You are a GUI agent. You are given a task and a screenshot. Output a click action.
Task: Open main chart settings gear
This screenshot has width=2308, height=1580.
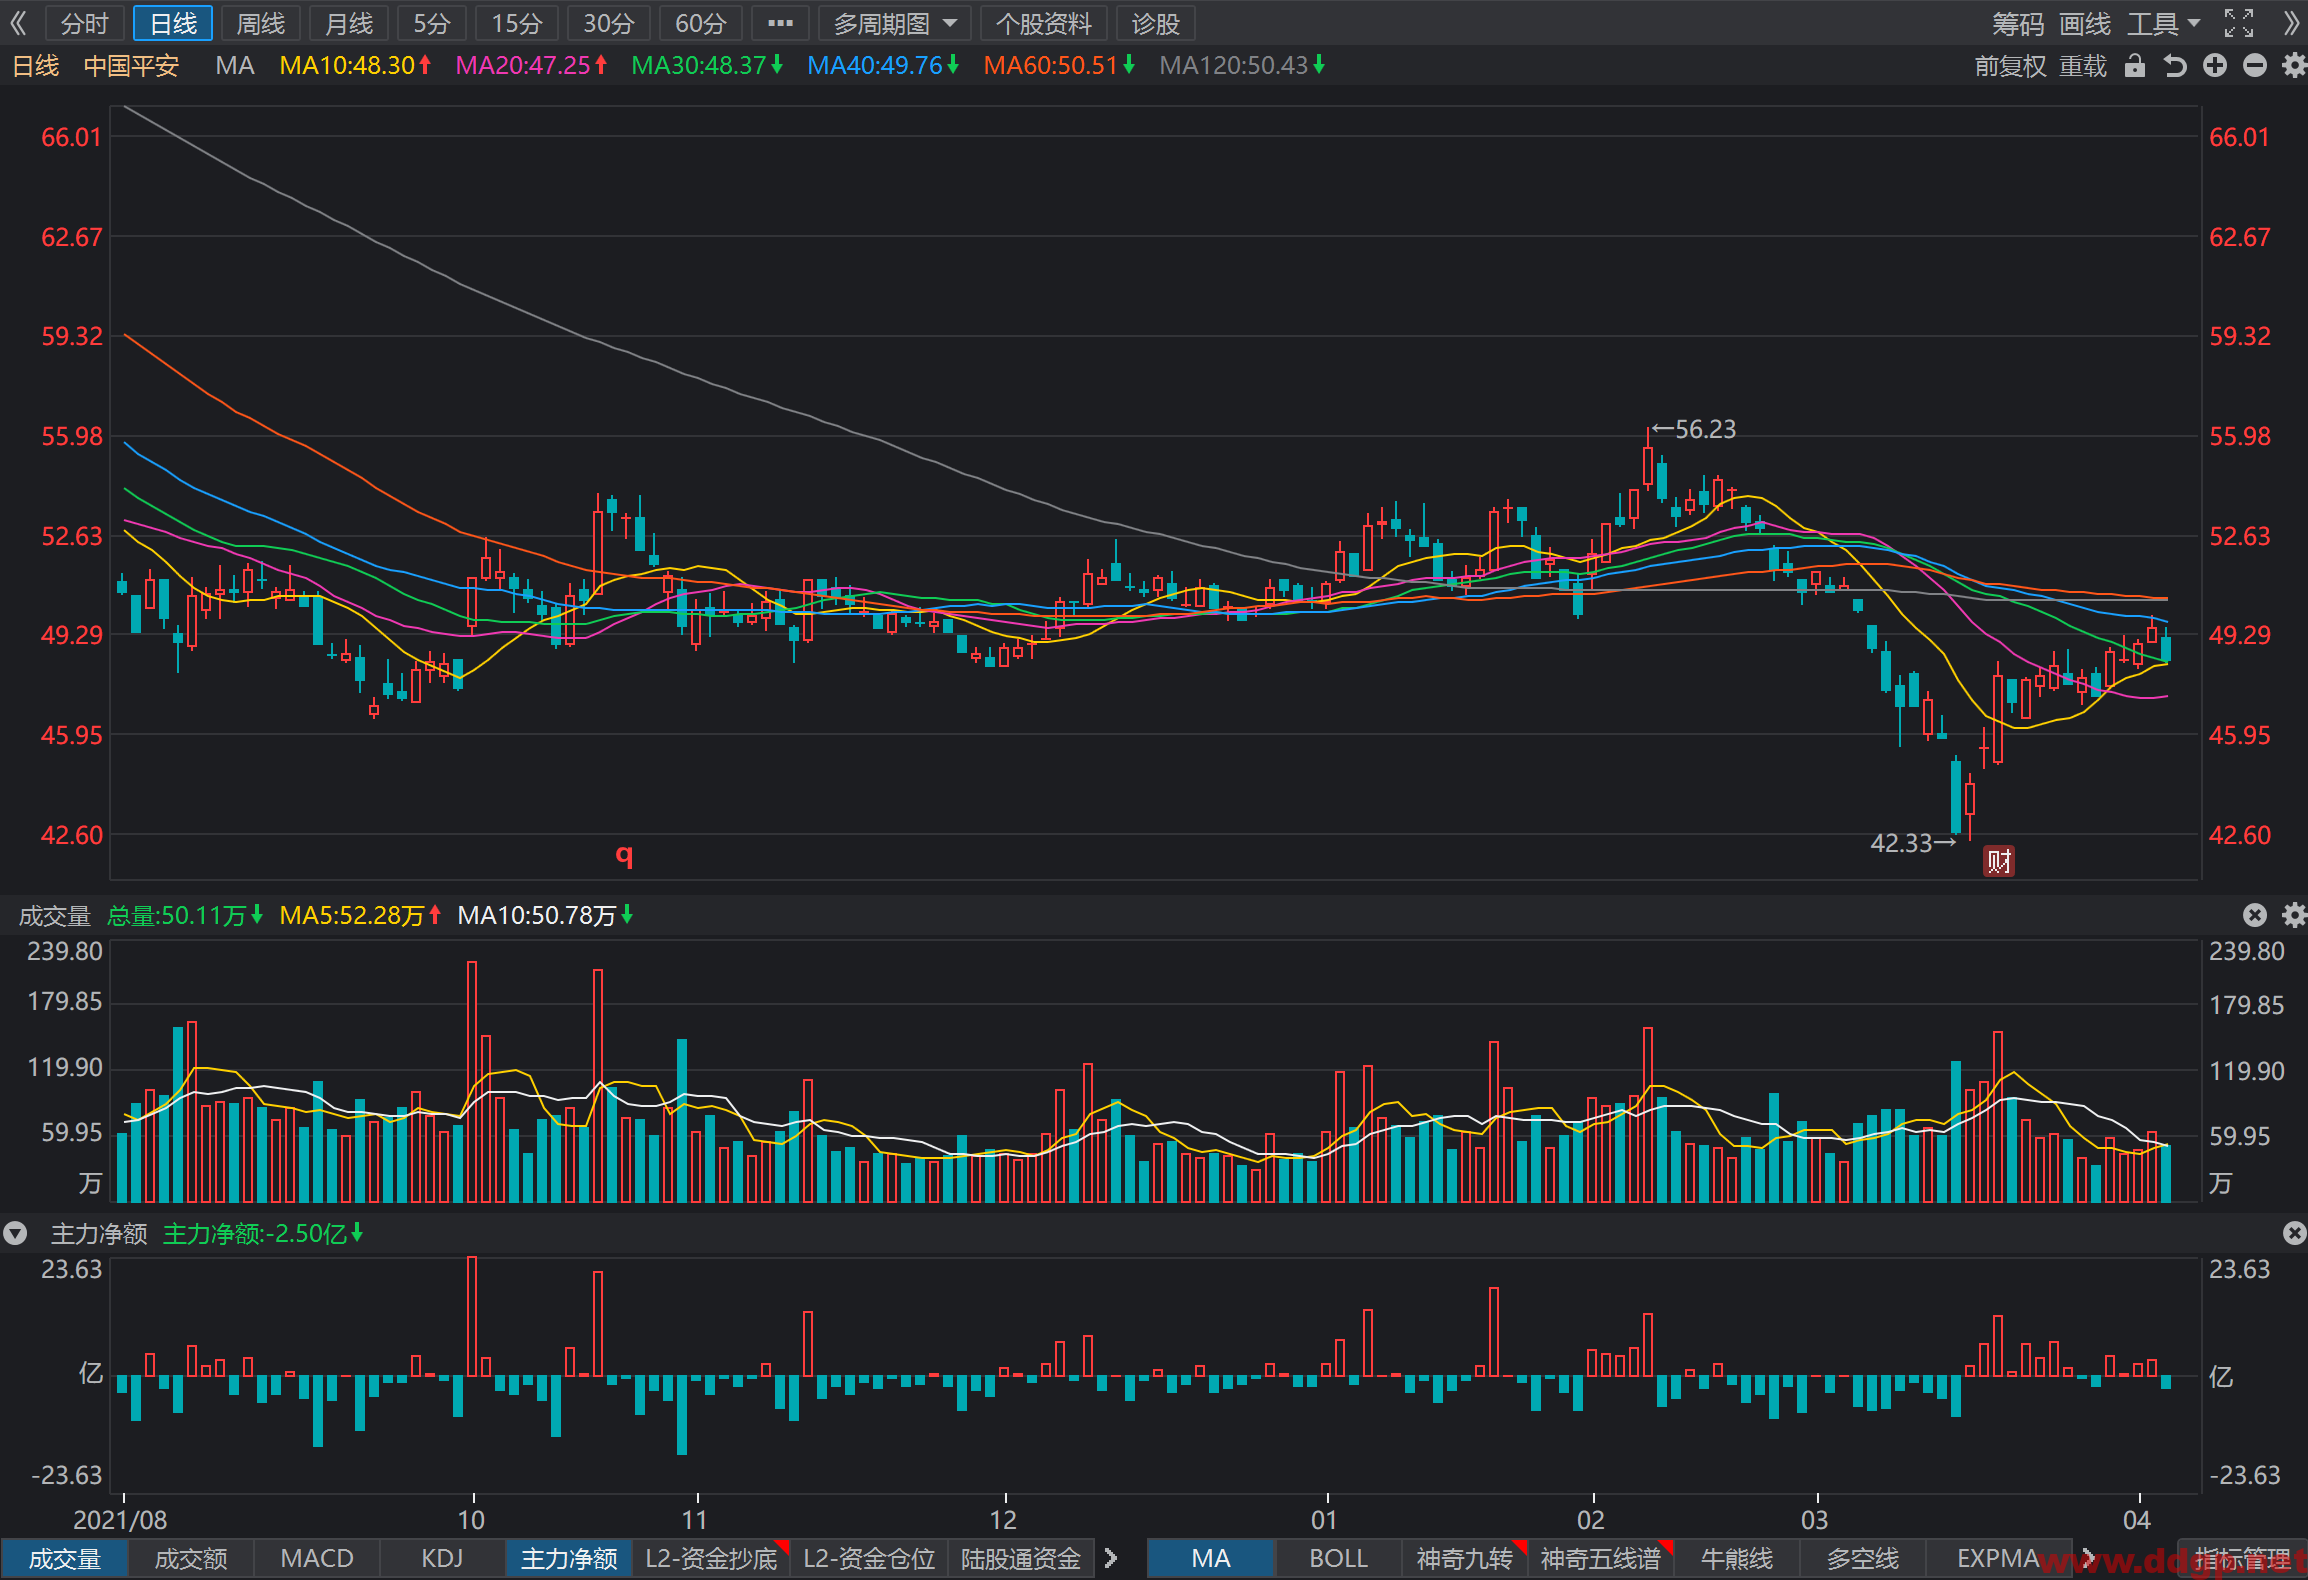click(x=2294, y=66)
